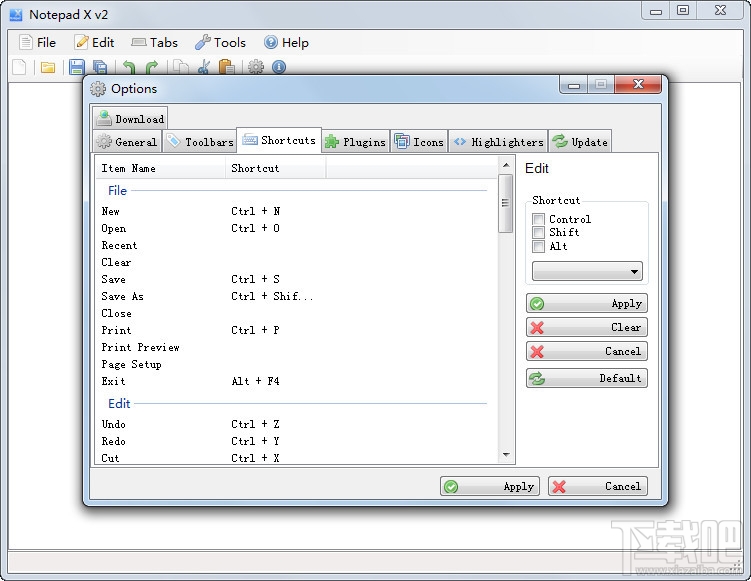
Task: Open the Tabs menu
Action: click(x=154, y=43)
